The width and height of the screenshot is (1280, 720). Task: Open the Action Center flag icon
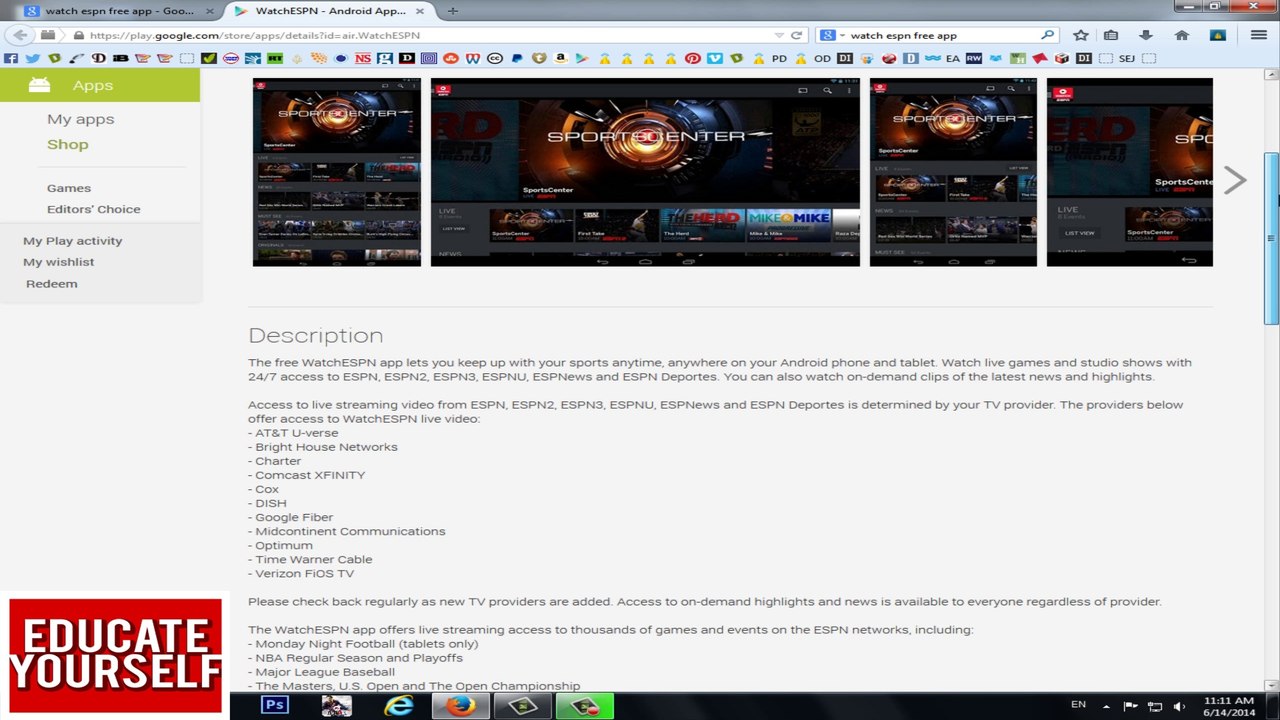[1131, 706]
